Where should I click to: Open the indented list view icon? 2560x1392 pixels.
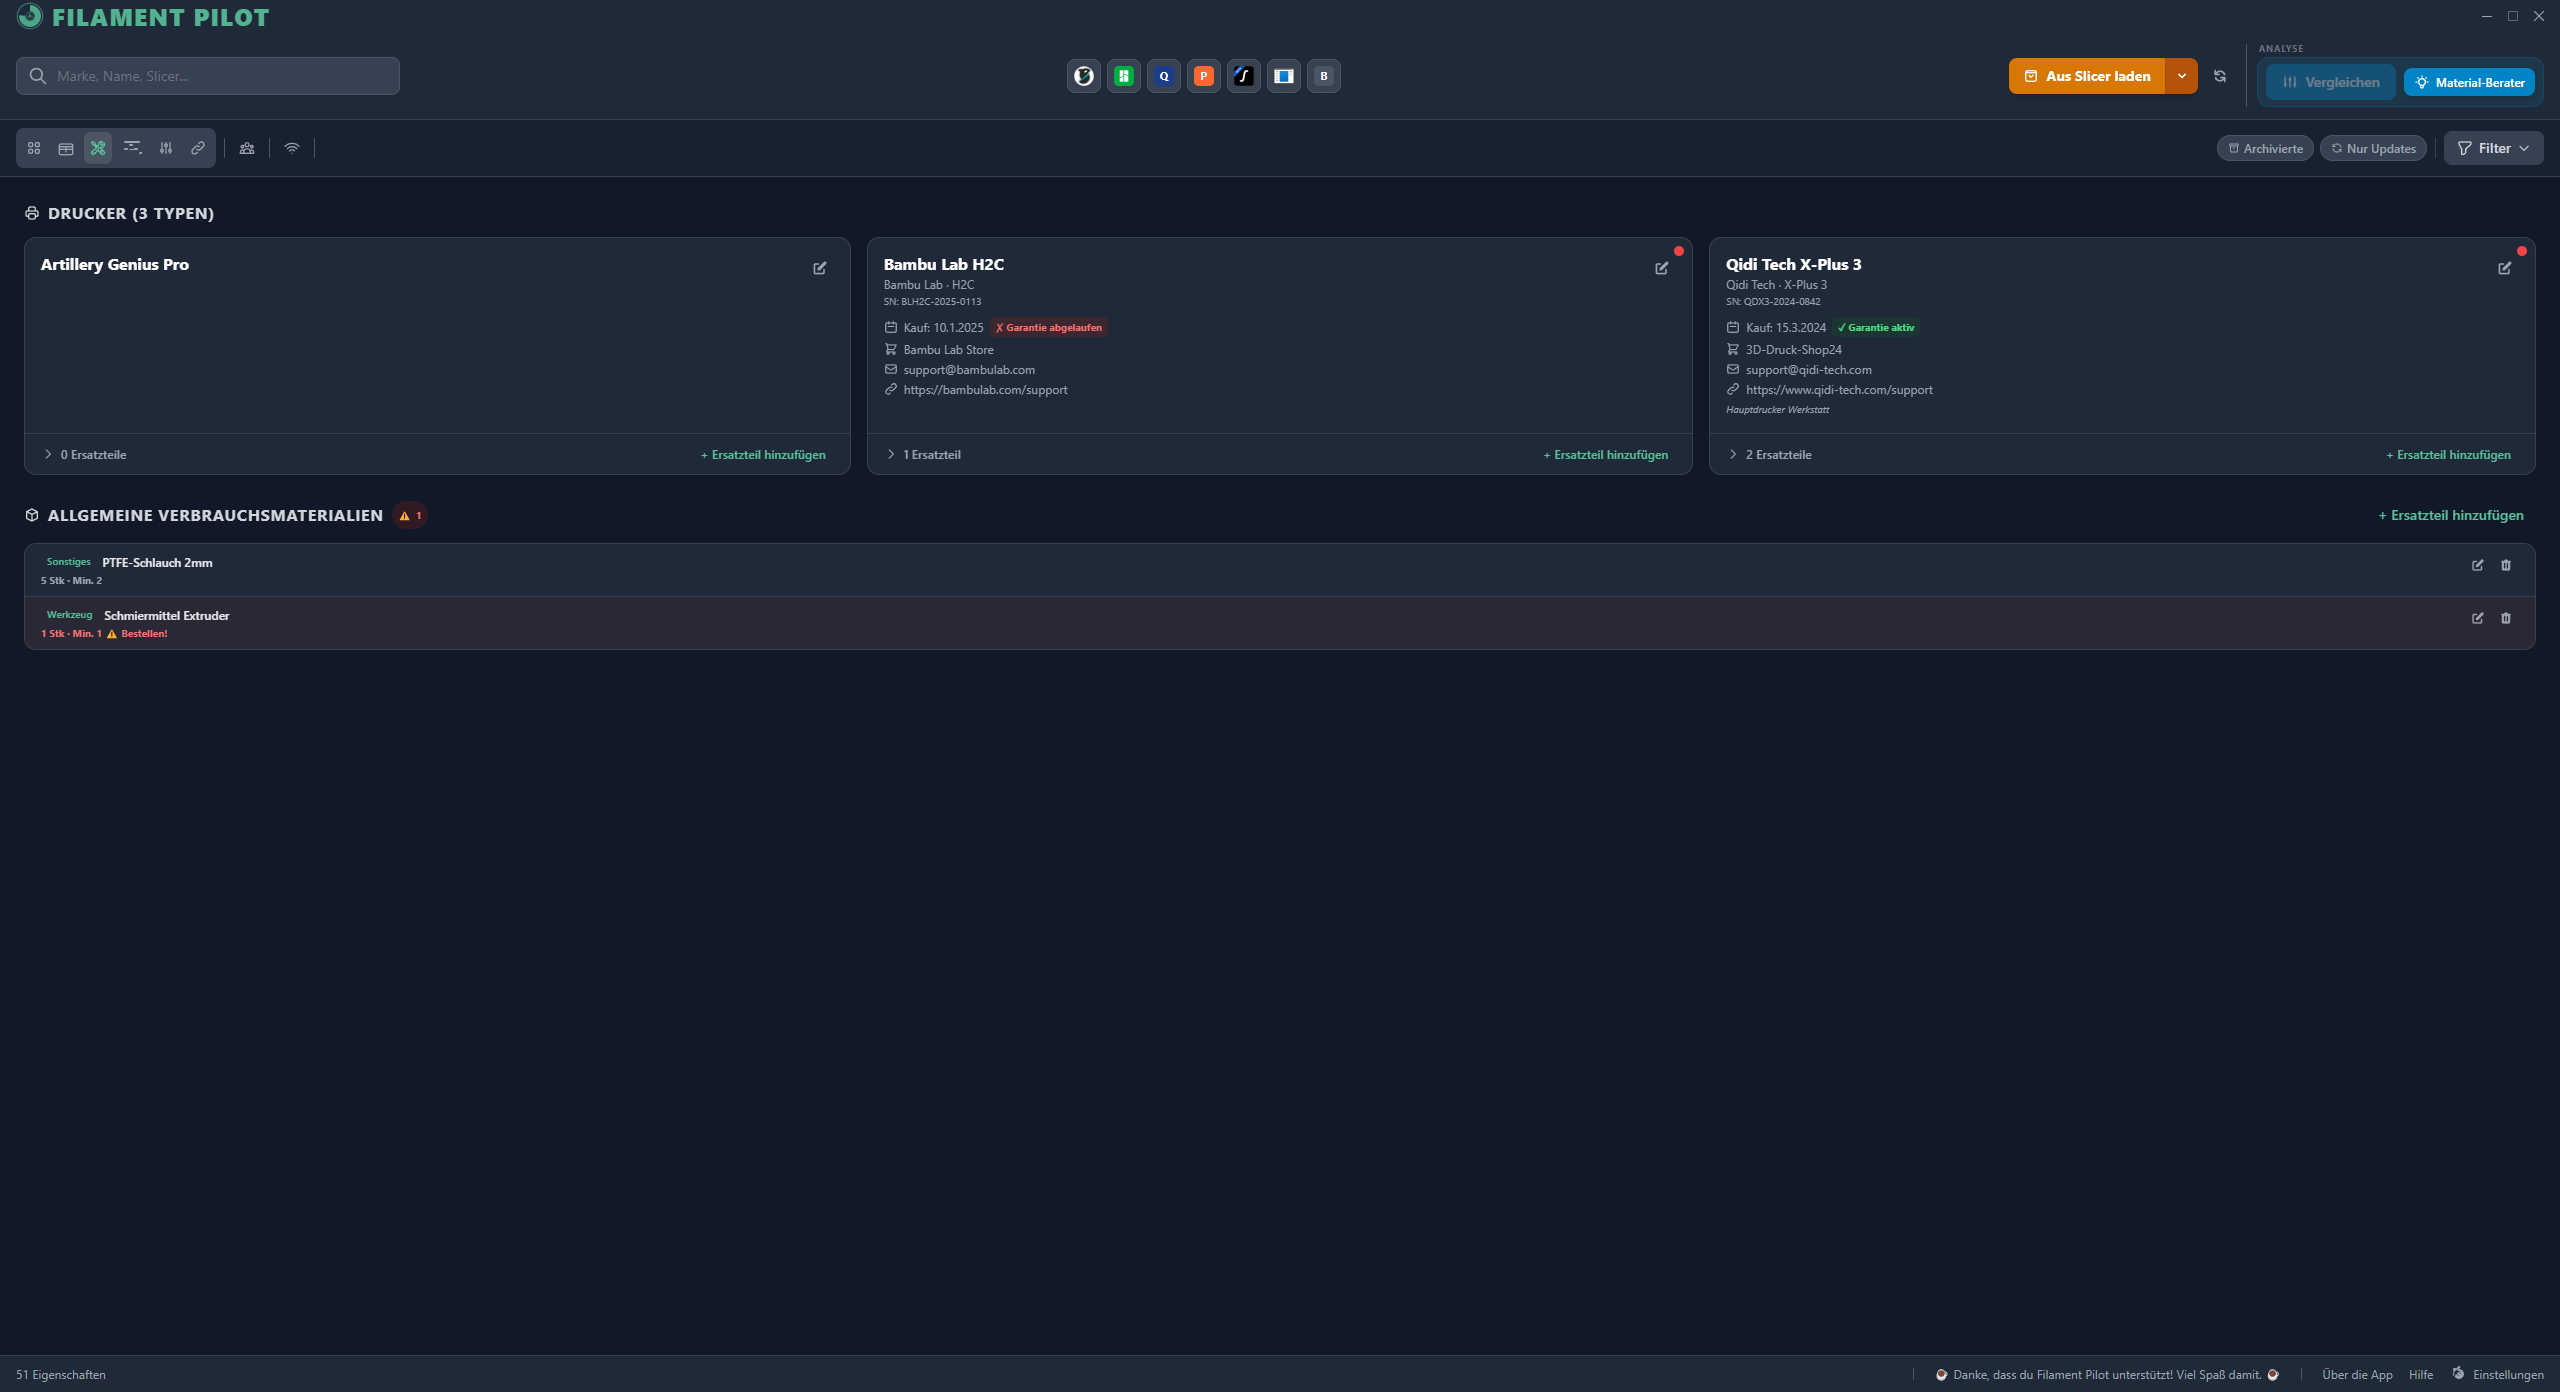click(x=132, y=148)
